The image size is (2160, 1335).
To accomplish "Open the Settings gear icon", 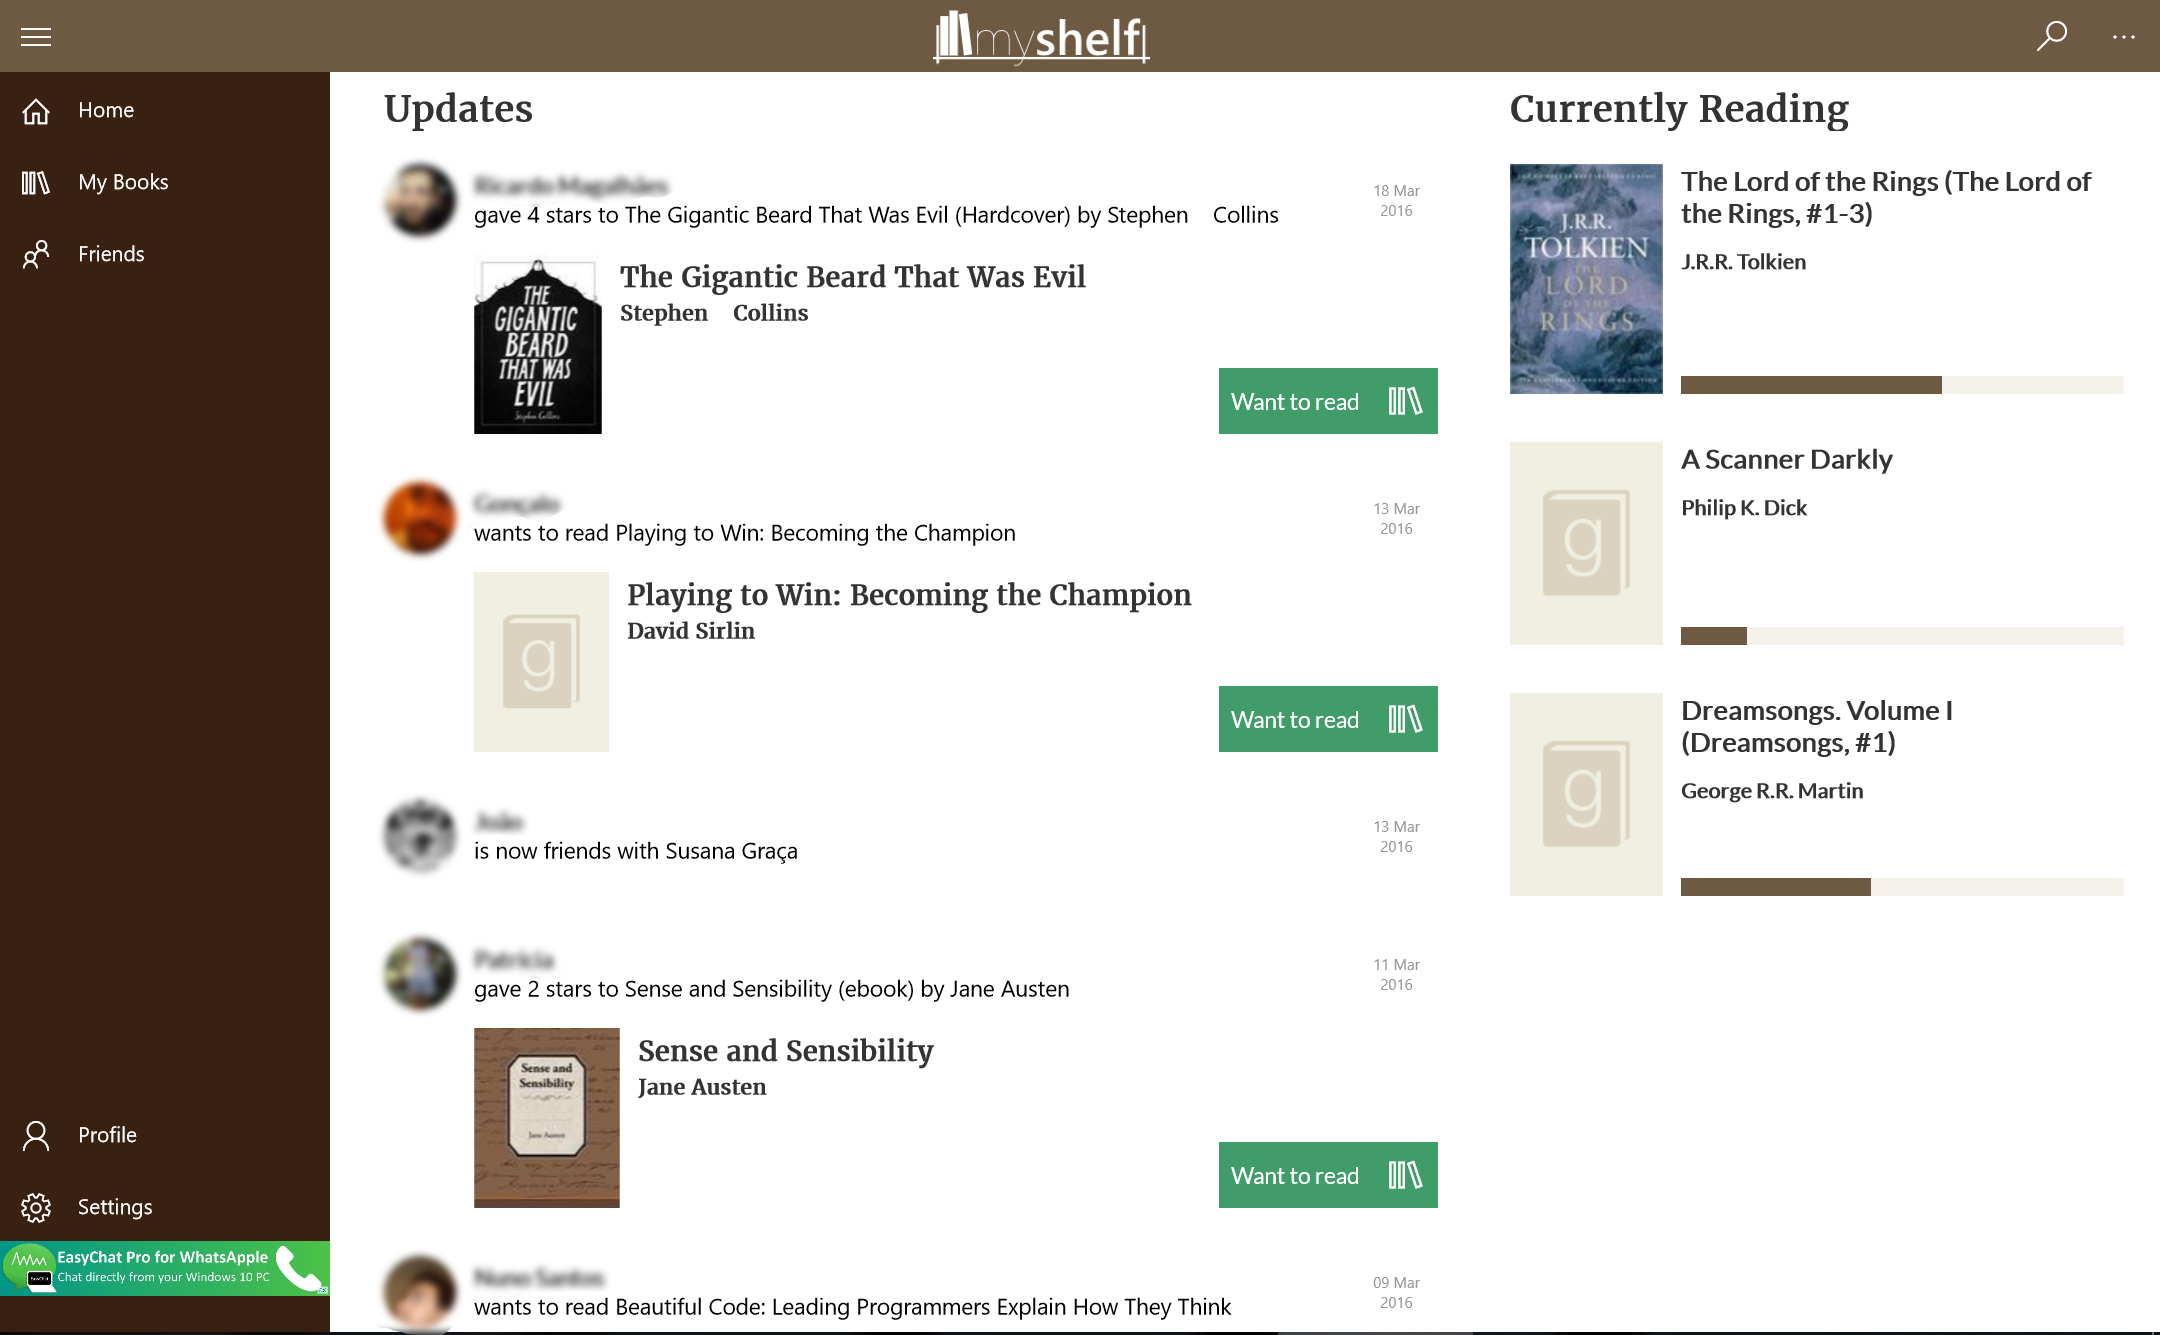I will click(36, 1207).
